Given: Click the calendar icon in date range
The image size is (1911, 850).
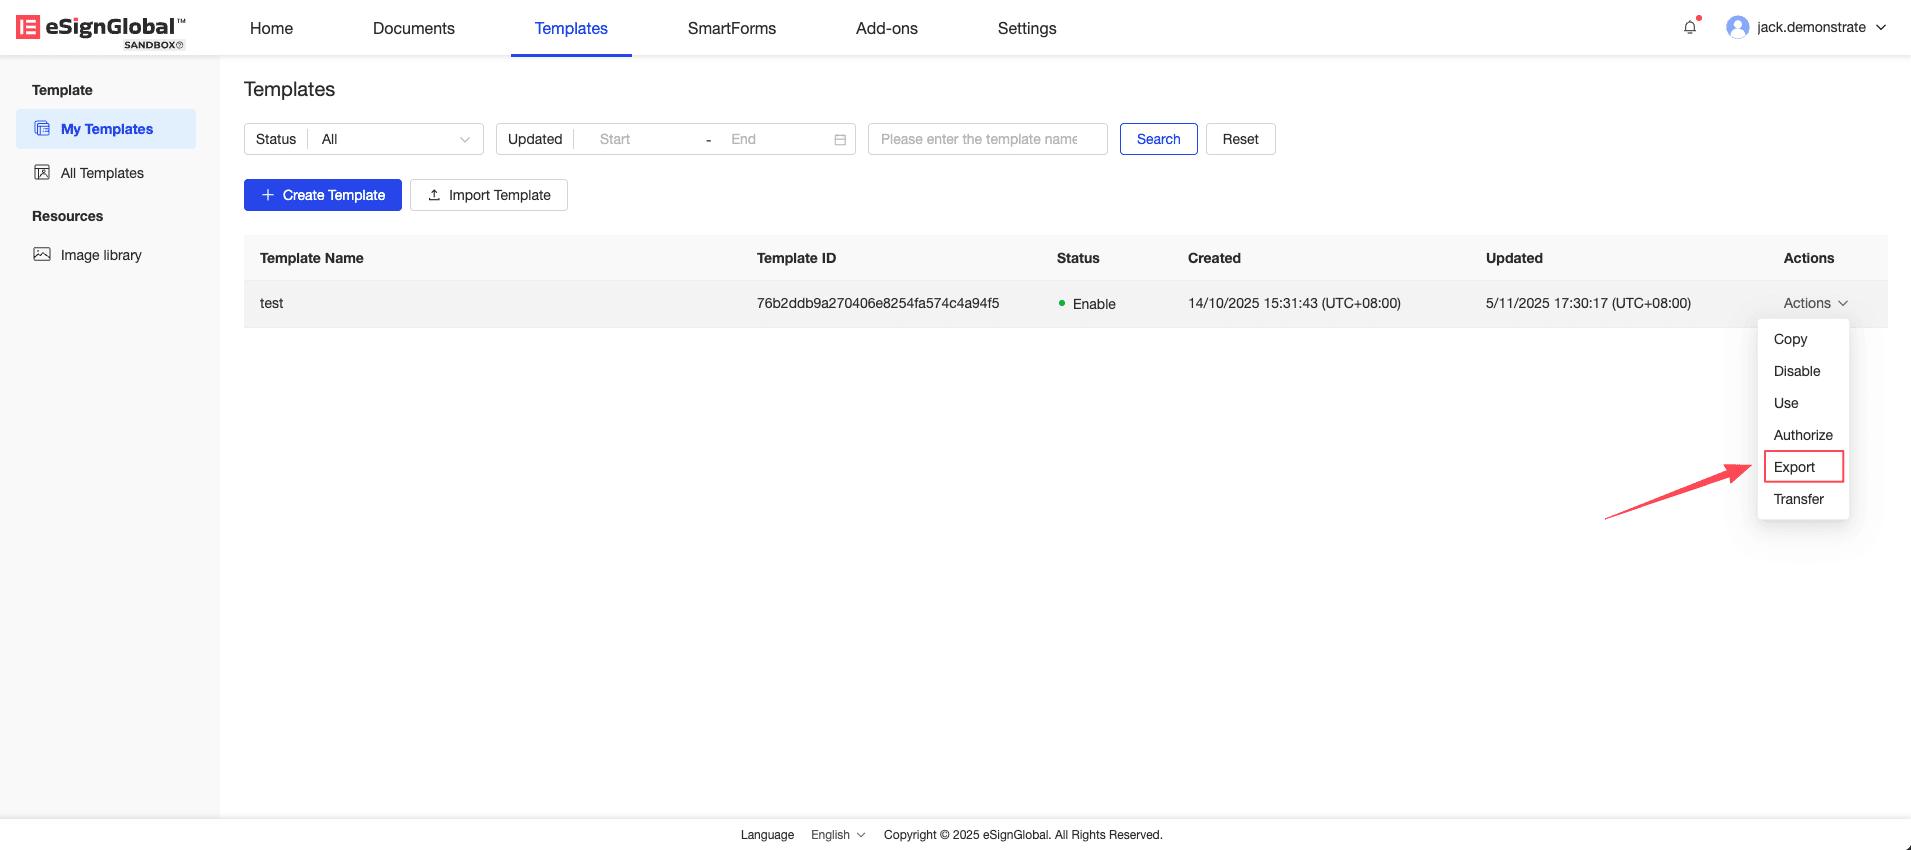Looking at the screenshot, I should tap(840, 140).
